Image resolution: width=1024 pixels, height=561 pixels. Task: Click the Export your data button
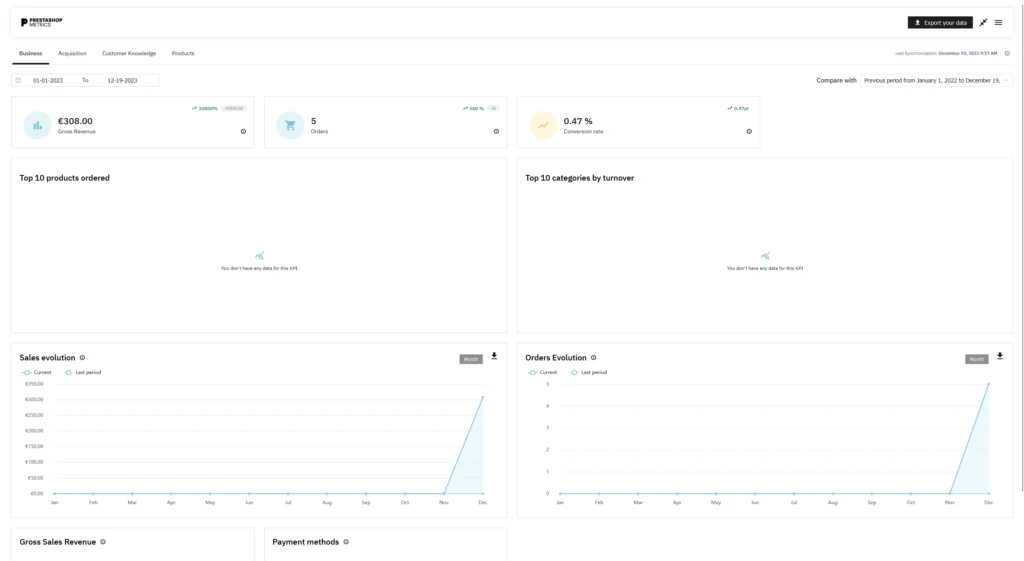(940, 23)
